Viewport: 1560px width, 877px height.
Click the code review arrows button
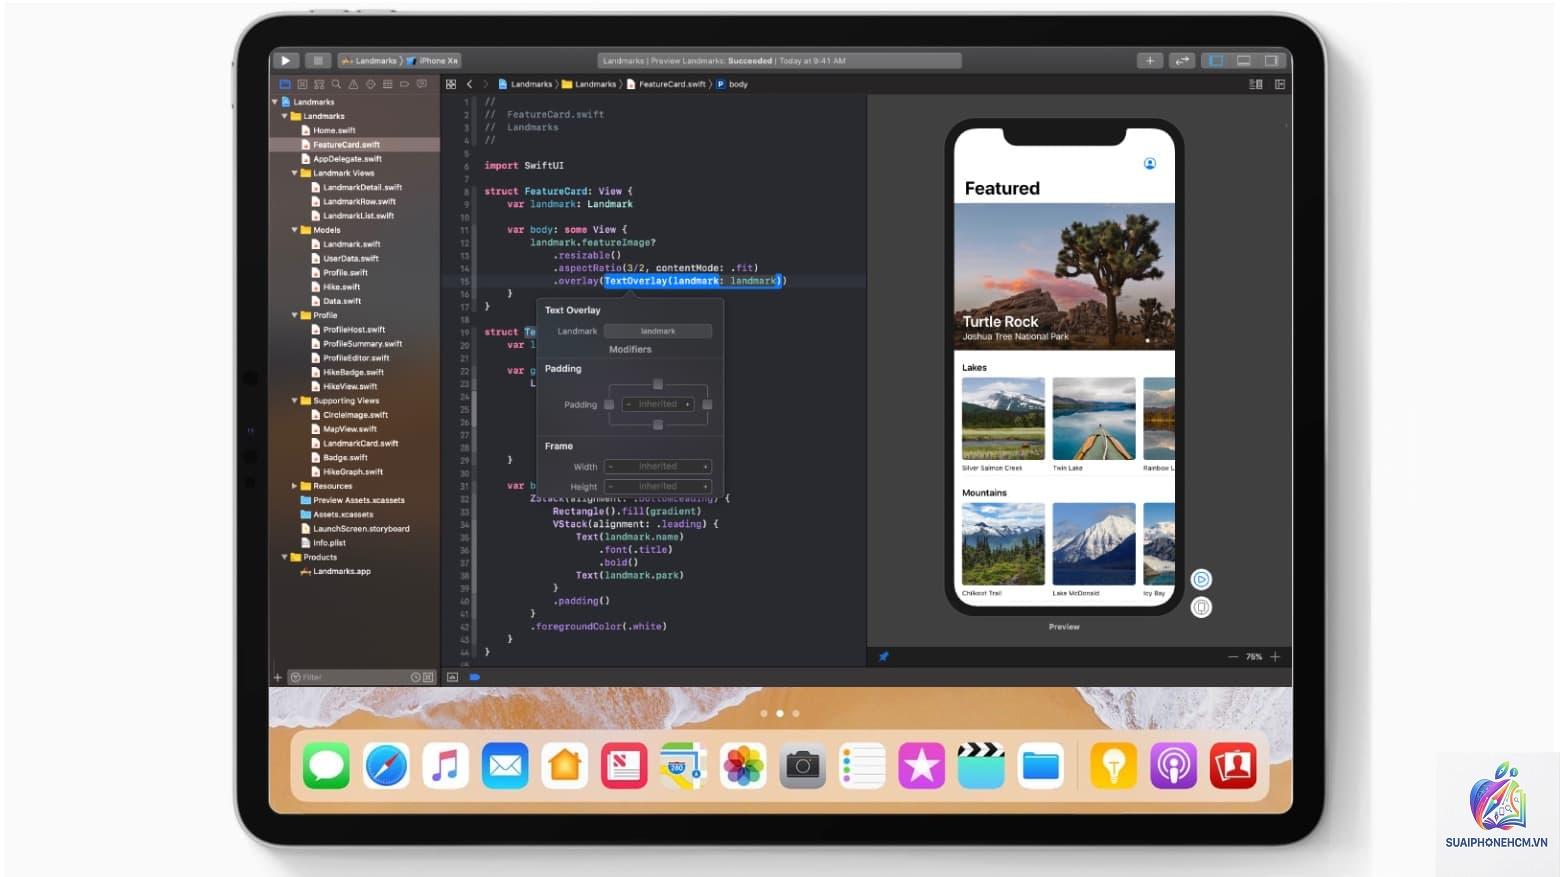click(1182, 61)
